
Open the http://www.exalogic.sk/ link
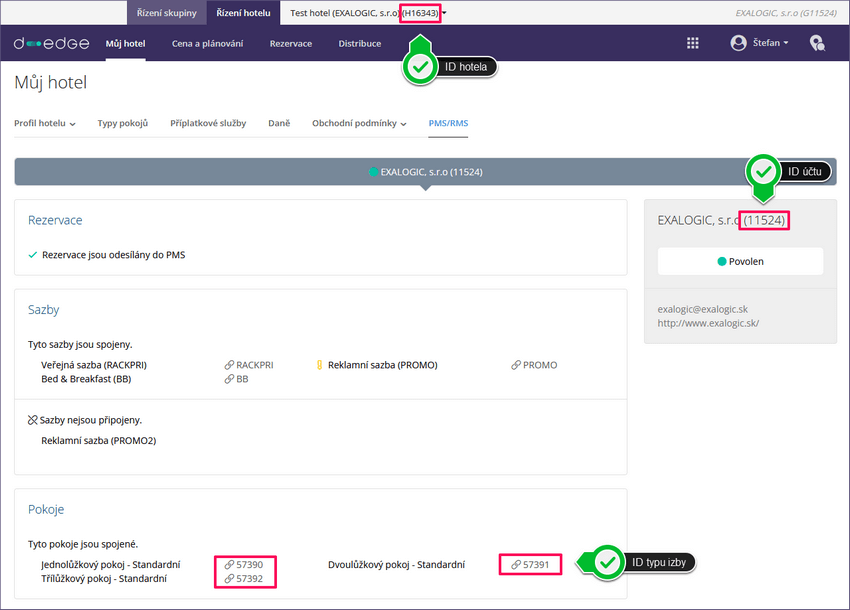pos(708,323)
